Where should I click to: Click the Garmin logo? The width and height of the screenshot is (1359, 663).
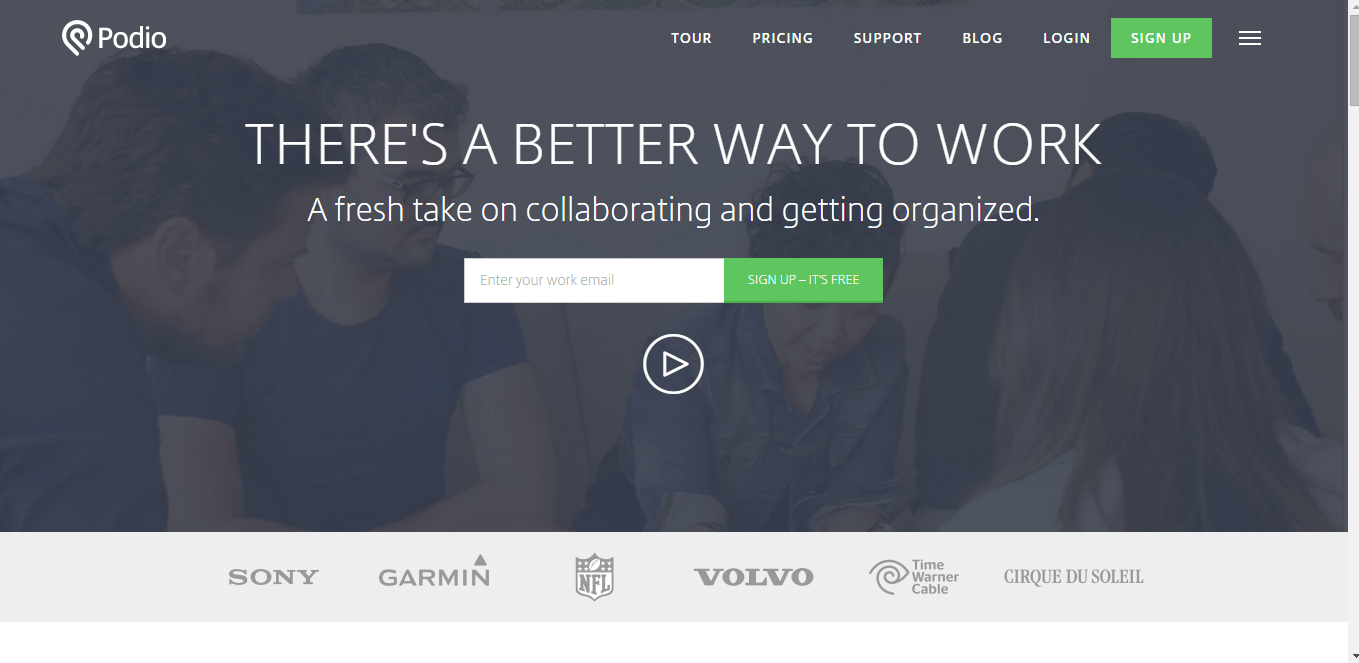(434, 571)
